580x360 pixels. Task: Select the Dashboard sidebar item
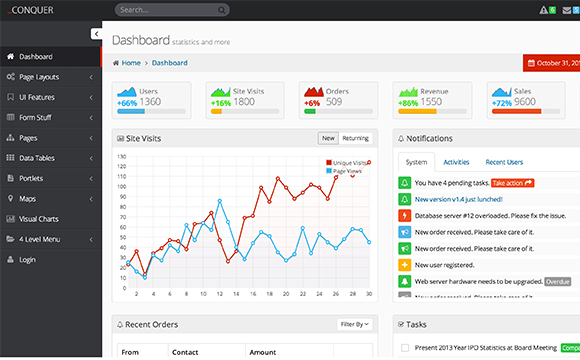51,57
